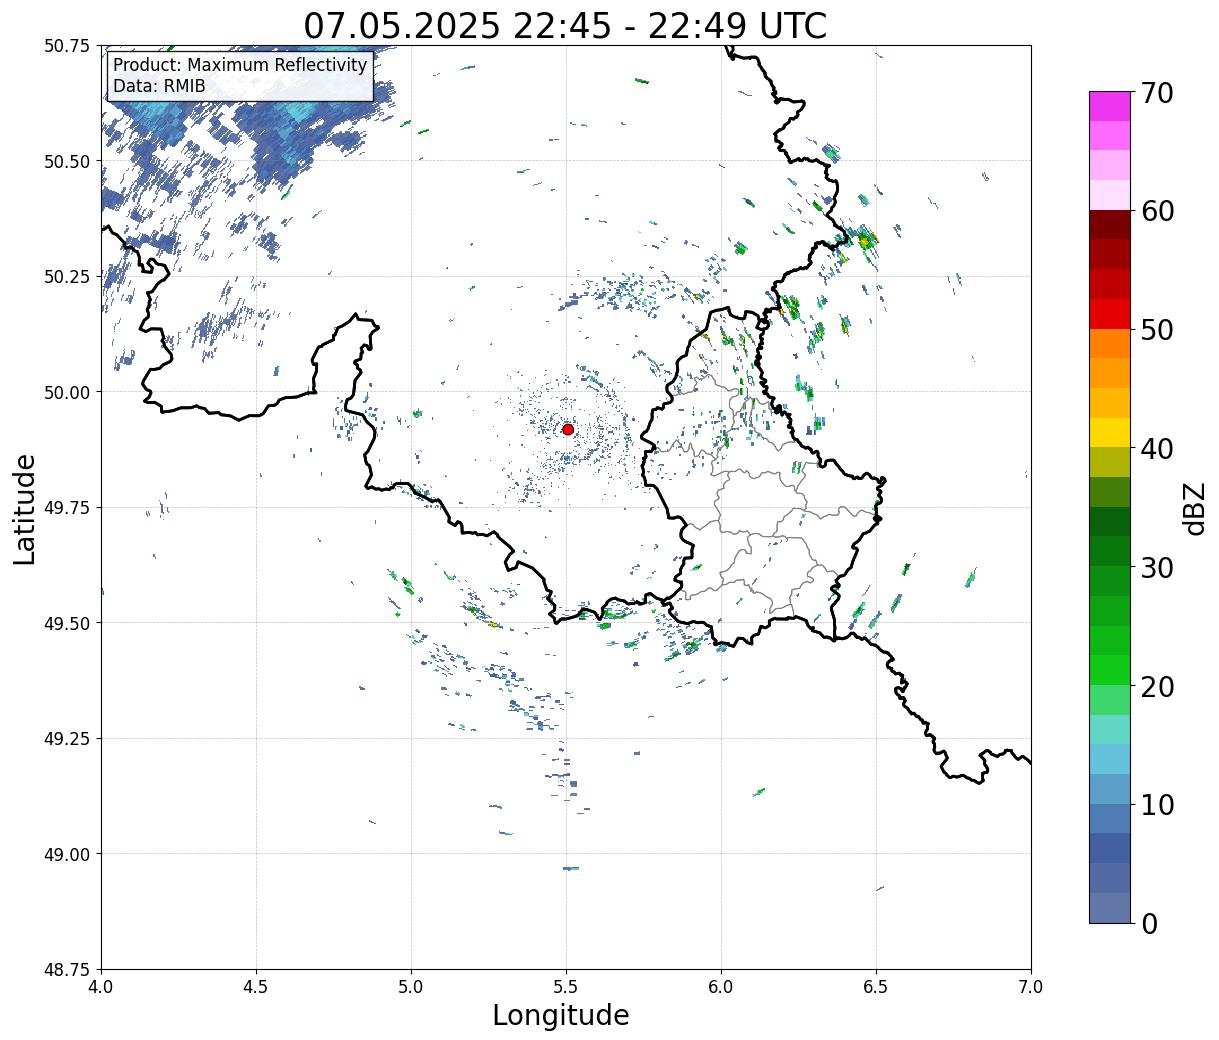Screen dimensions: 1219x1040
Task: Click latitude tick label 49.00
Action: 67,854
